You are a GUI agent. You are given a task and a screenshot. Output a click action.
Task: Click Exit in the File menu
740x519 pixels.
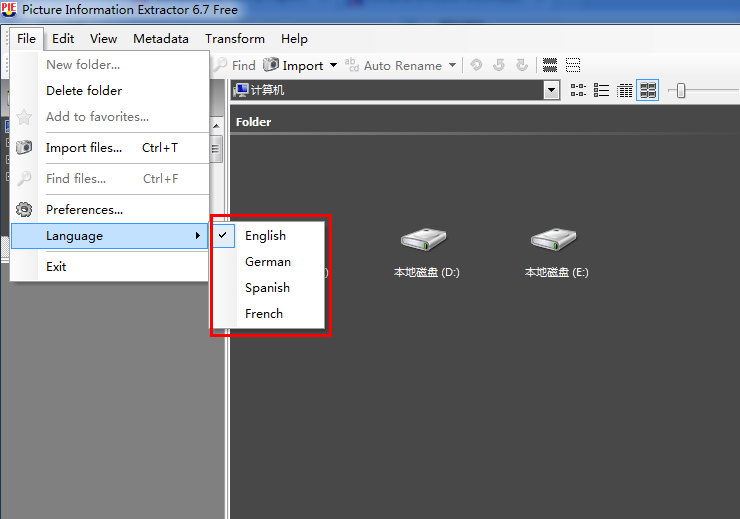109,267
